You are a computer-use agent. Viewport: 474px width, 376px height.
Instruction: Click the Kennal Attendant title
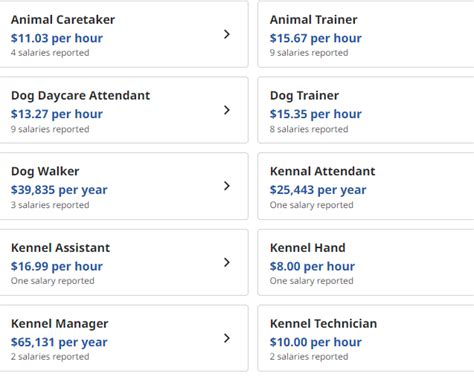click(x=323, y=171)
